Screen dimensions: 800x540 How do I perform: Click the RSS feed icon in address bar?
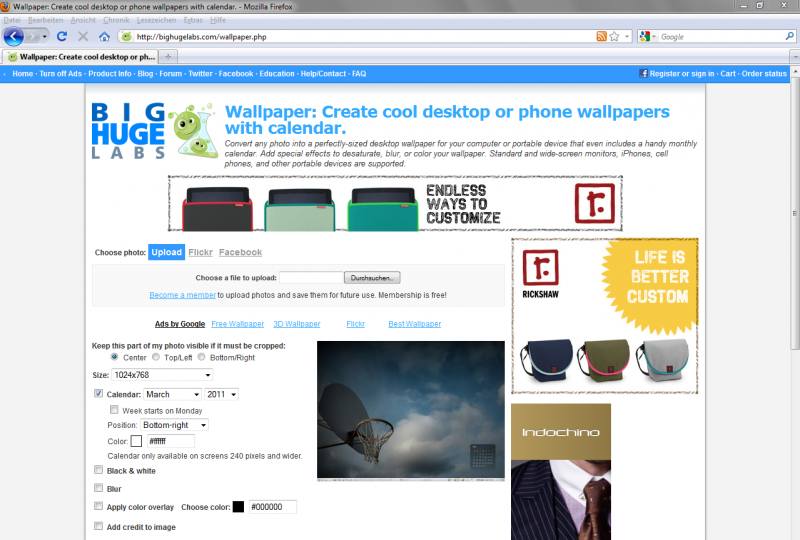(602, 36)
